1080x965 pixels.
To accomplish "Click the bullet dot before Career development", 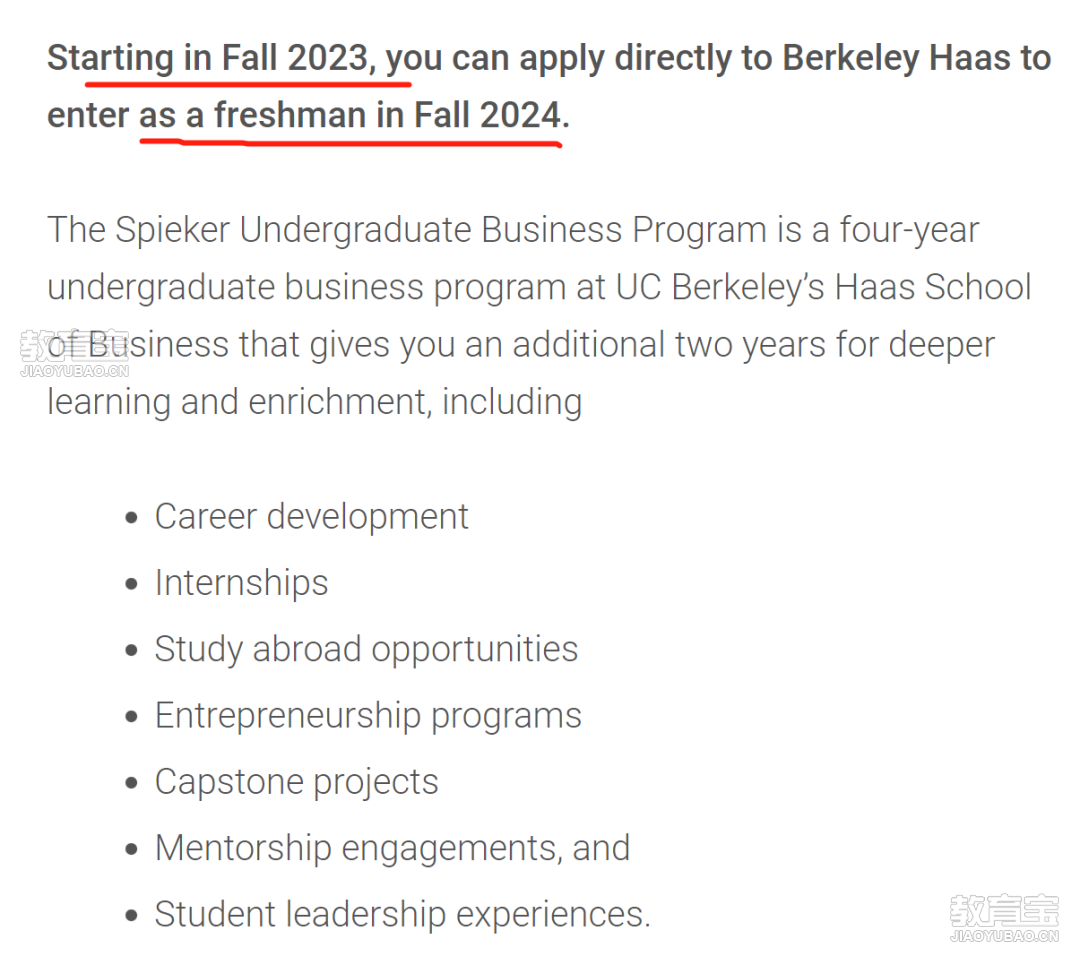I will click(x=132, y=518).
